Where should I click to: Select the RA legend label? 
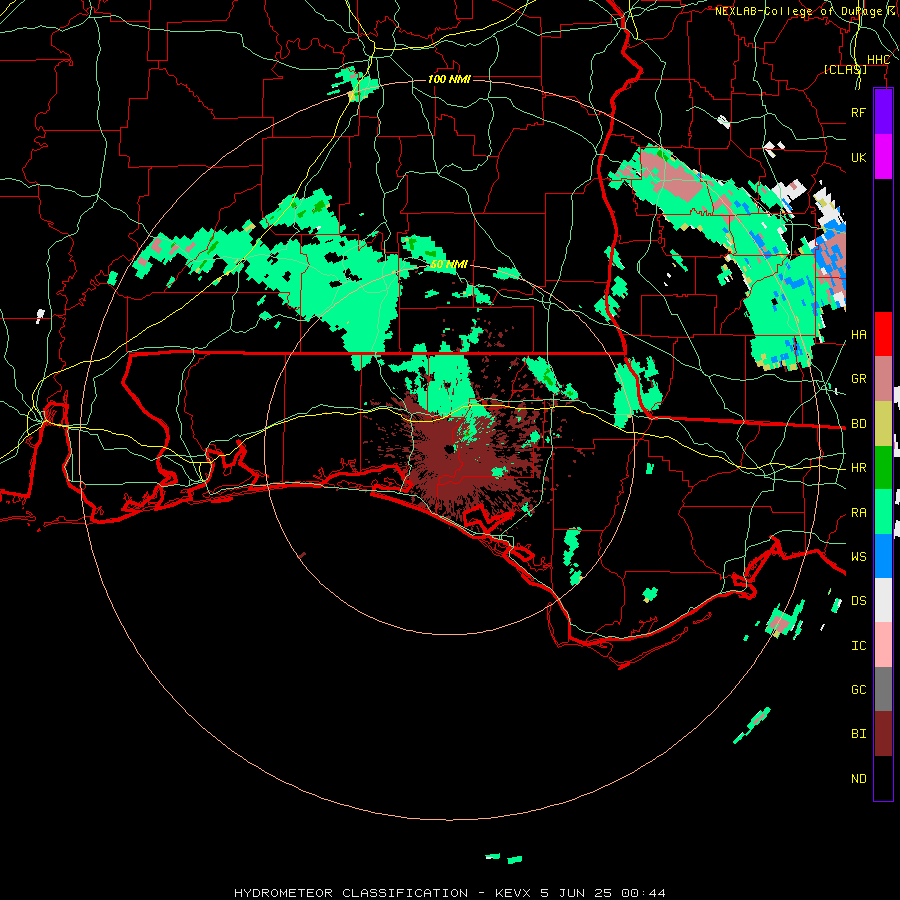click(x=858, y=513)
